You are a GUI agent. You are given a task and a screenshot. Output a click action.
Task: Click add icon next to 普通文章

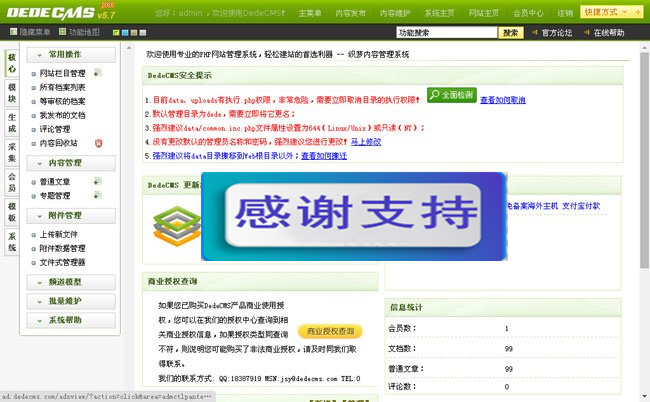click(97, 182)
